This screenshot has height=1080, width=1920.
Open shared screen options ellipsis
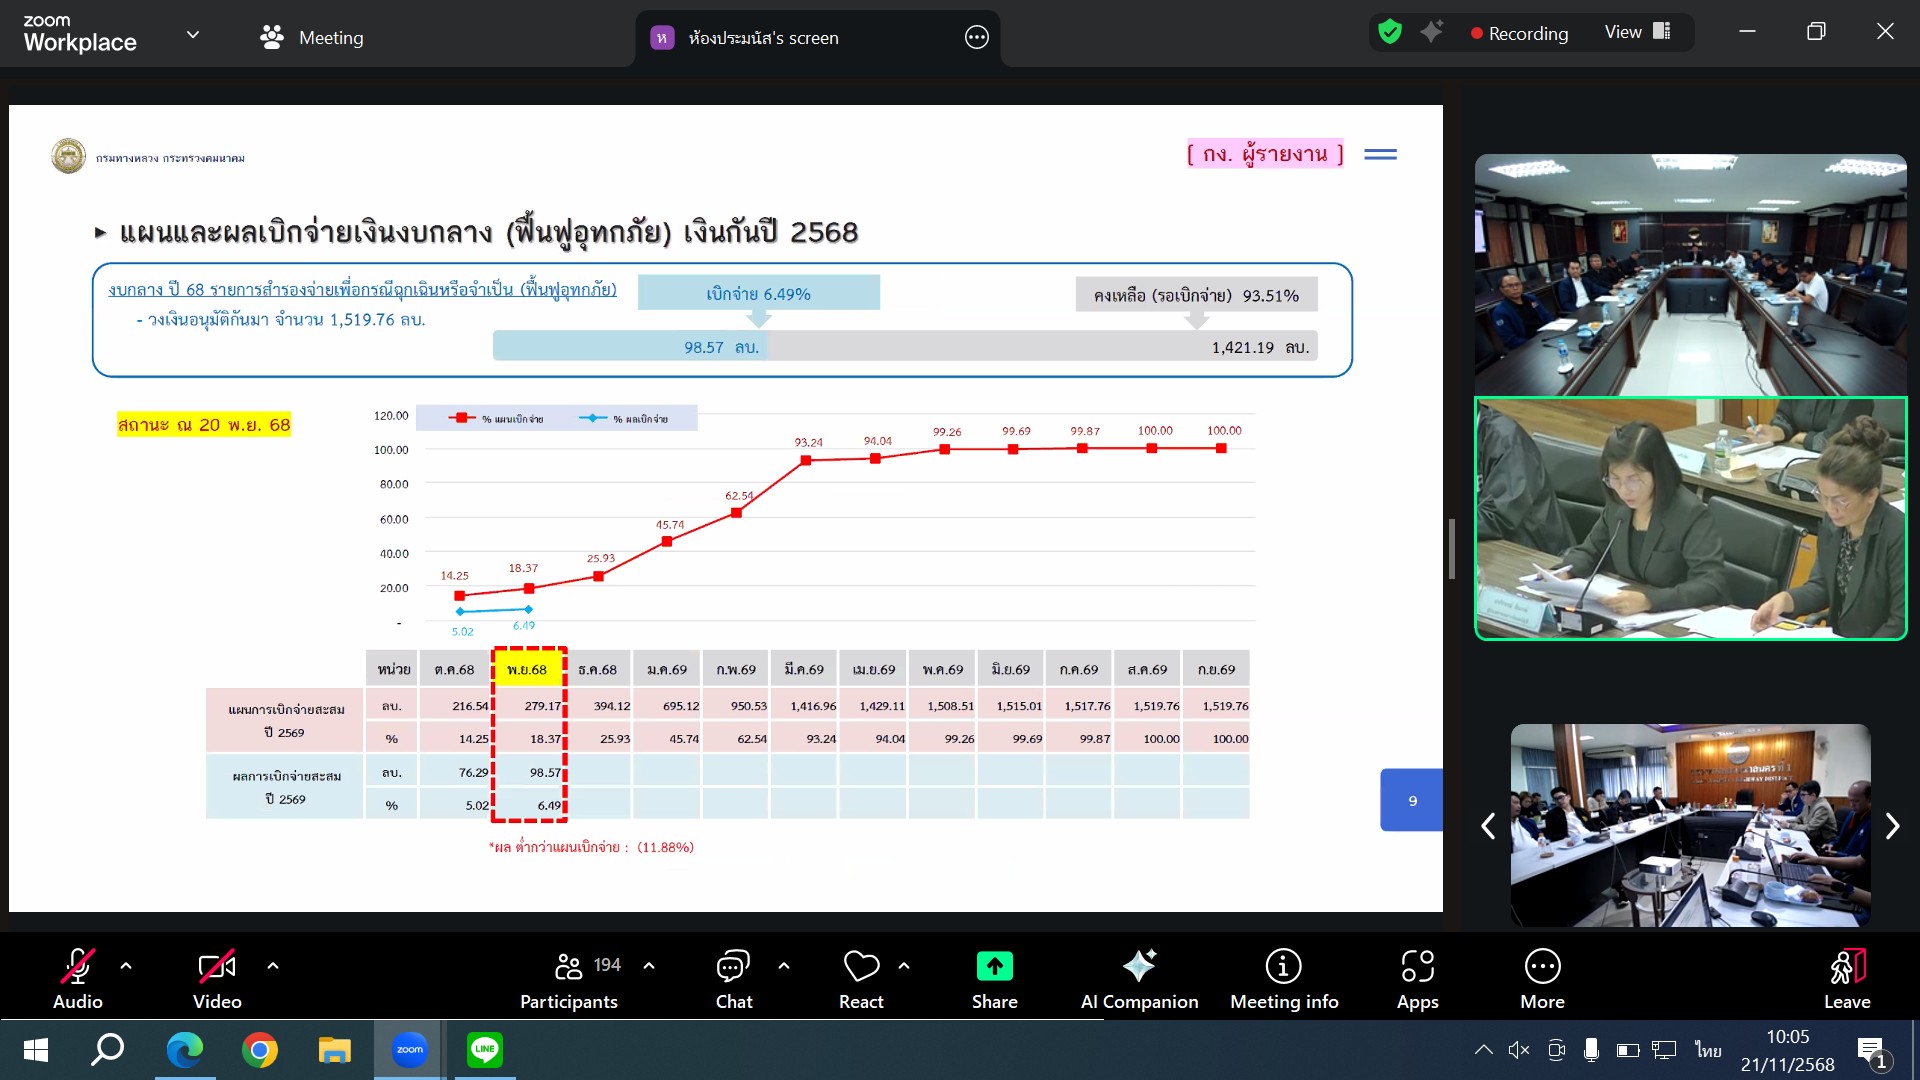[x=976, y=38]
